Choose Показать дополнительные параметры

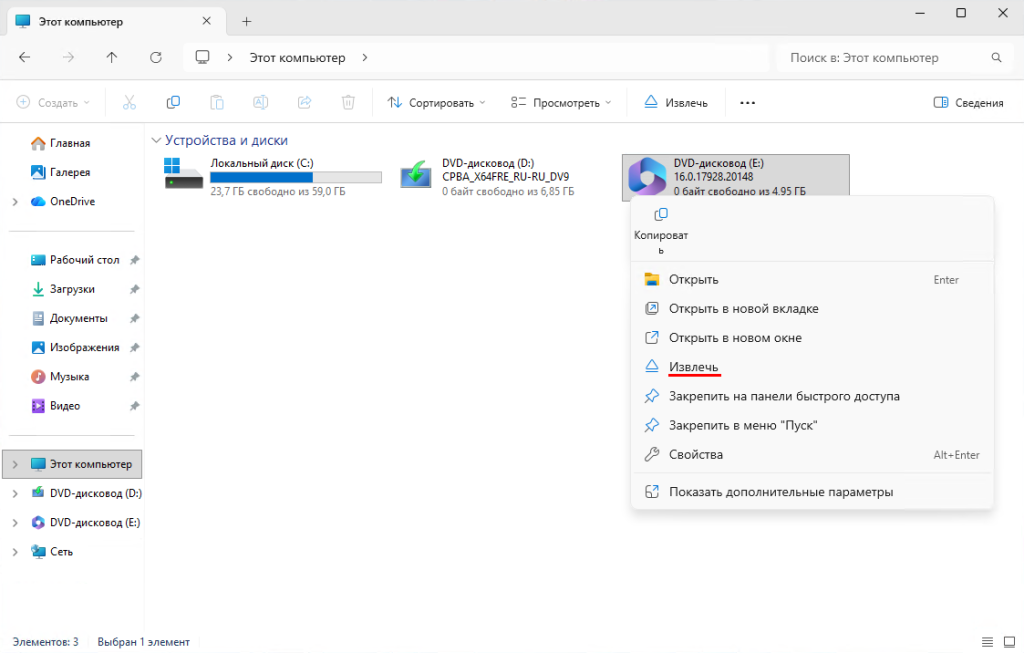click(x=812, y=492)
